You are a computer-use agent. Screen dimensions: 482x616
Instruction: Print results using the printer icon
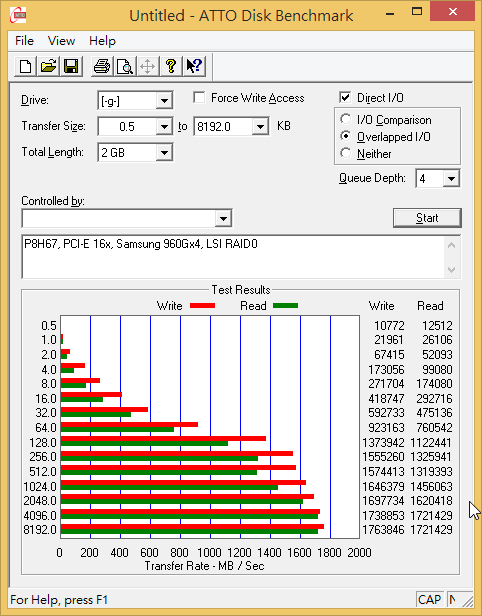tap(102, 66)
